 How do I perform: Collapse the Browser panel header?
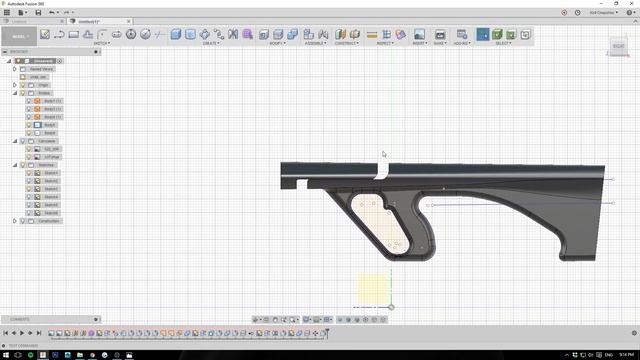coord(5,52)
